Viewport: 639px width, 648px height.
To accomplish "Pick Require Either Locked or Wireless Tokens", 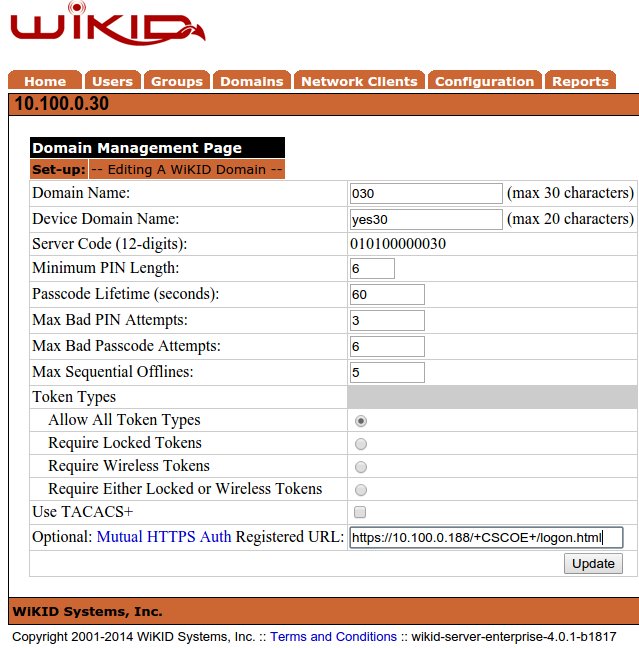I will pyautogui.click(x=361, y=490).
